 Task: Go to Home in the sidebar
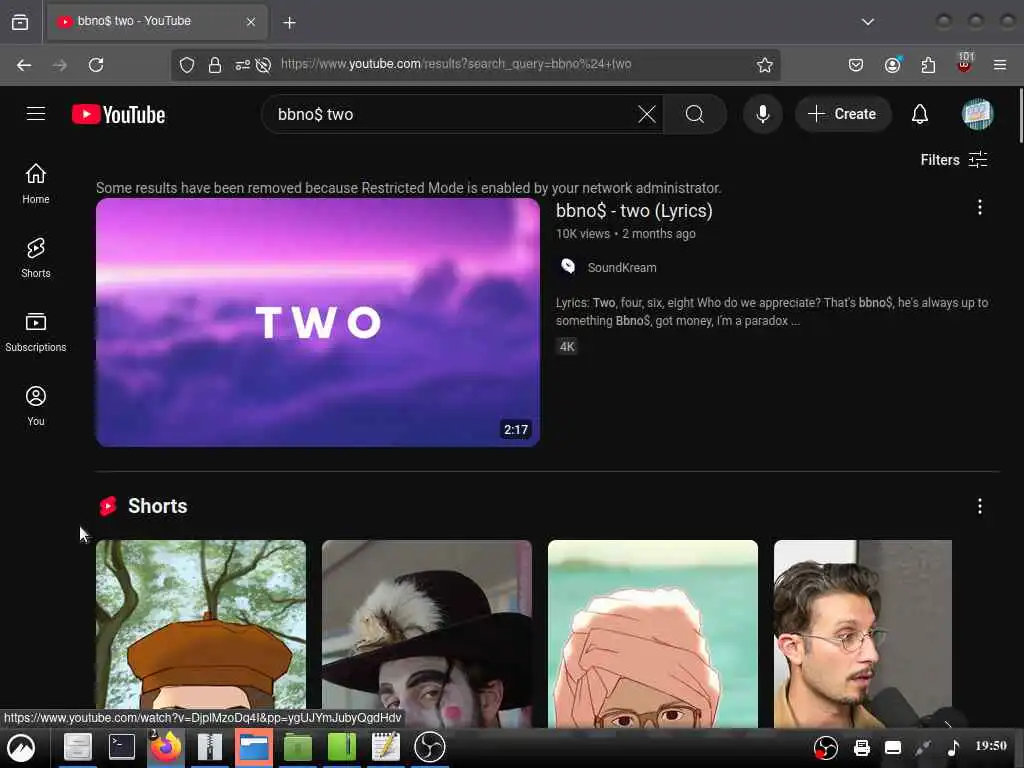point(36,184)
